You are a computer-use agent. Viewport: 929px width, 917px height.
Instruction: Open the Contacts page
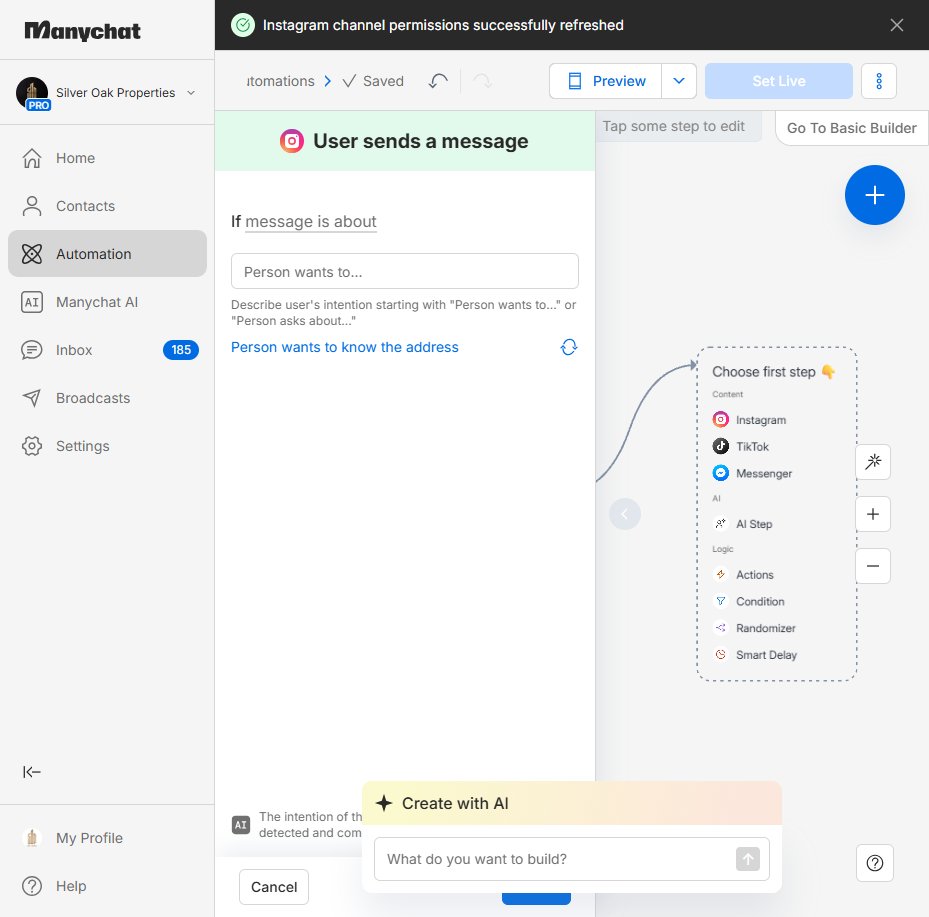[107, 206]
